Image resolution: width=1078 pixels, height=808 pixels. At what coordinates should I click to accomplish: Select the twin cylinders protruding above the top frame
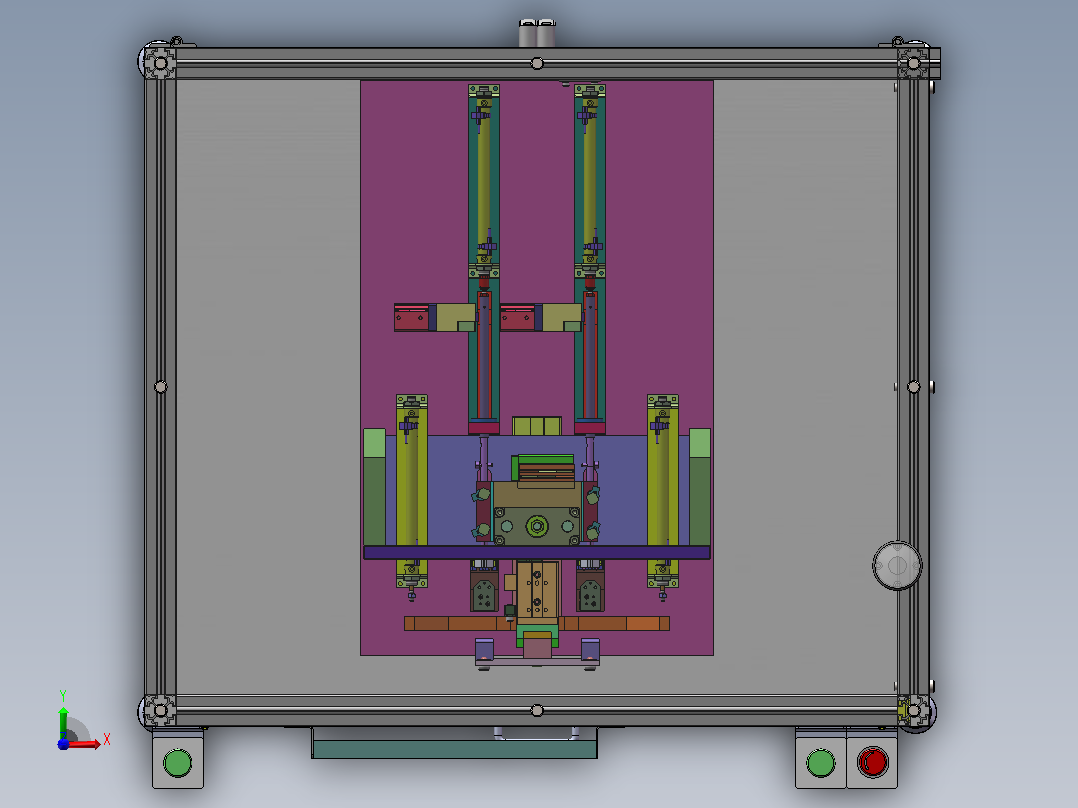537,33
